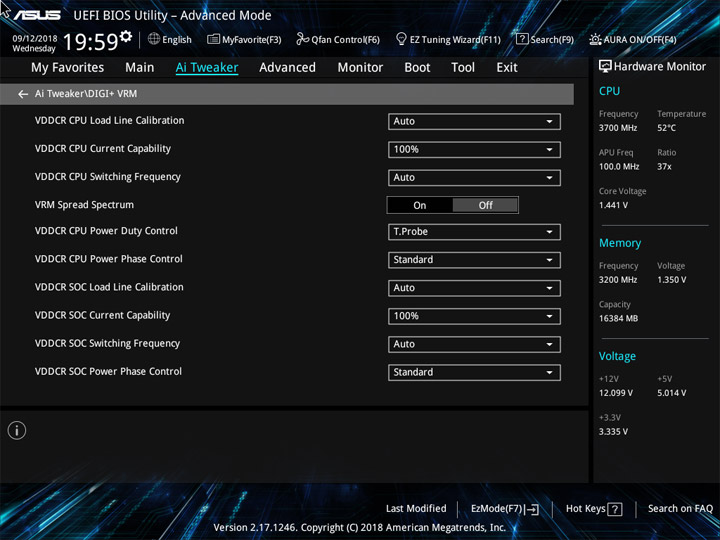Click the Hot Keys question mark icon

click(615, 509)
